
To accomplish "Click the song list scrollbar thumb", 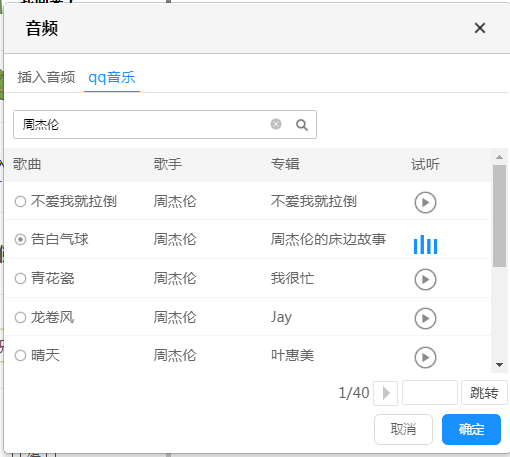I will click(x=499, y=216).
